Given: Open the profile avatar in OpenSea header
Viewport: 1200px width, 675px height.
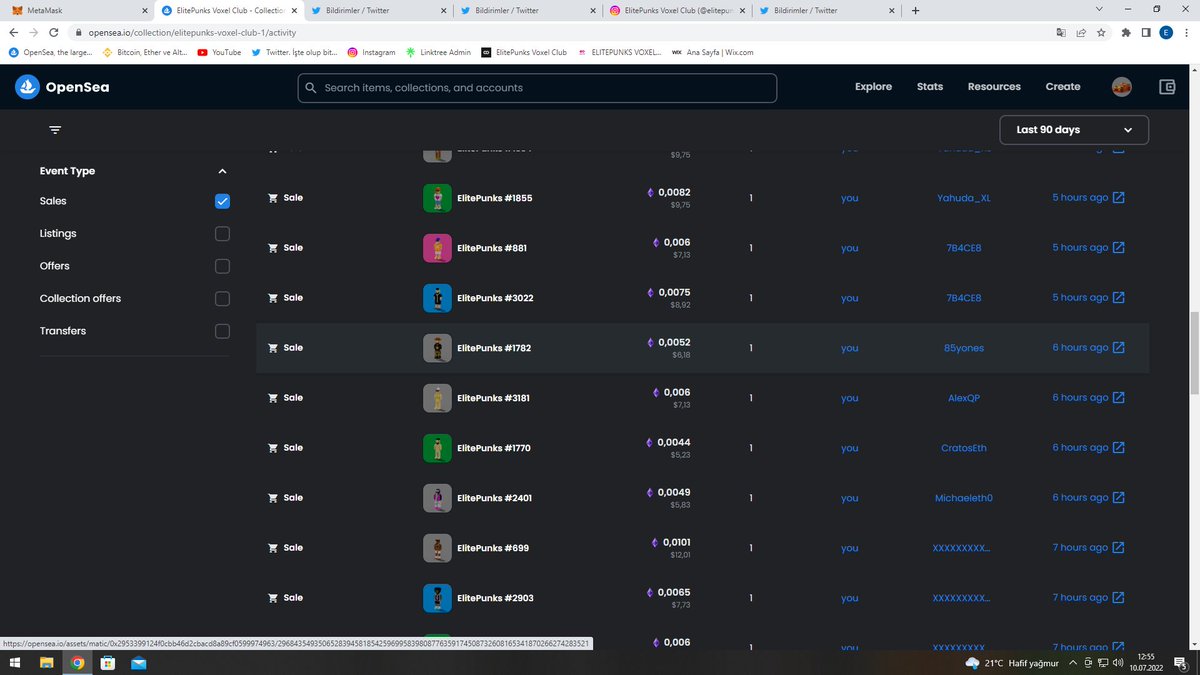Looking at the screenshot, I should tap(1122, 87).
